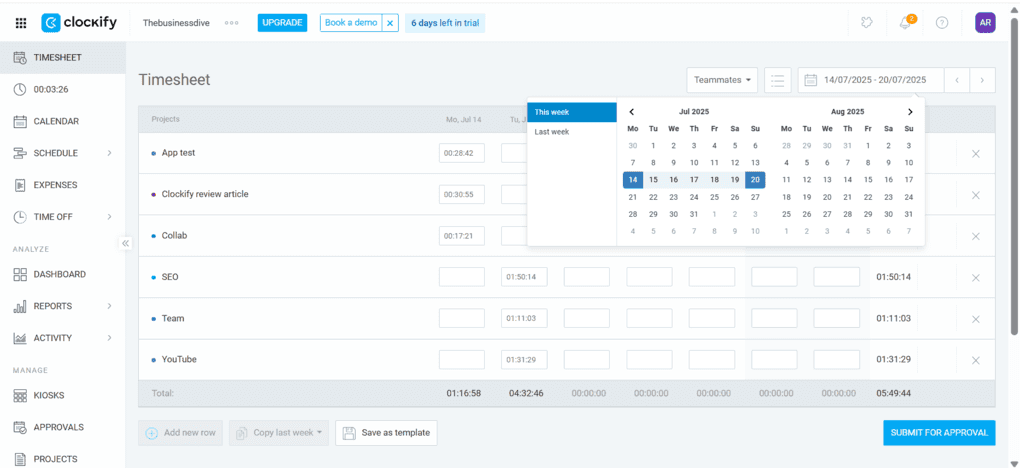Click Book a demo link

coord(351,23)
